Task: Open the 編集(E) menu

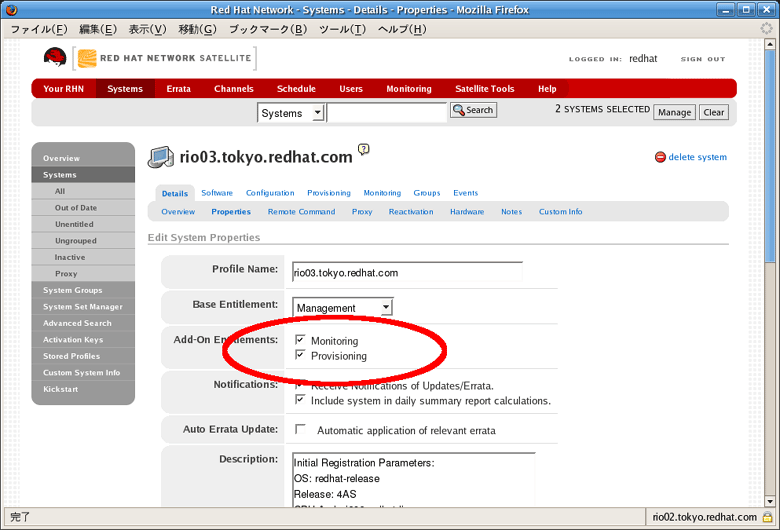Action: click(x=98, y=29)
